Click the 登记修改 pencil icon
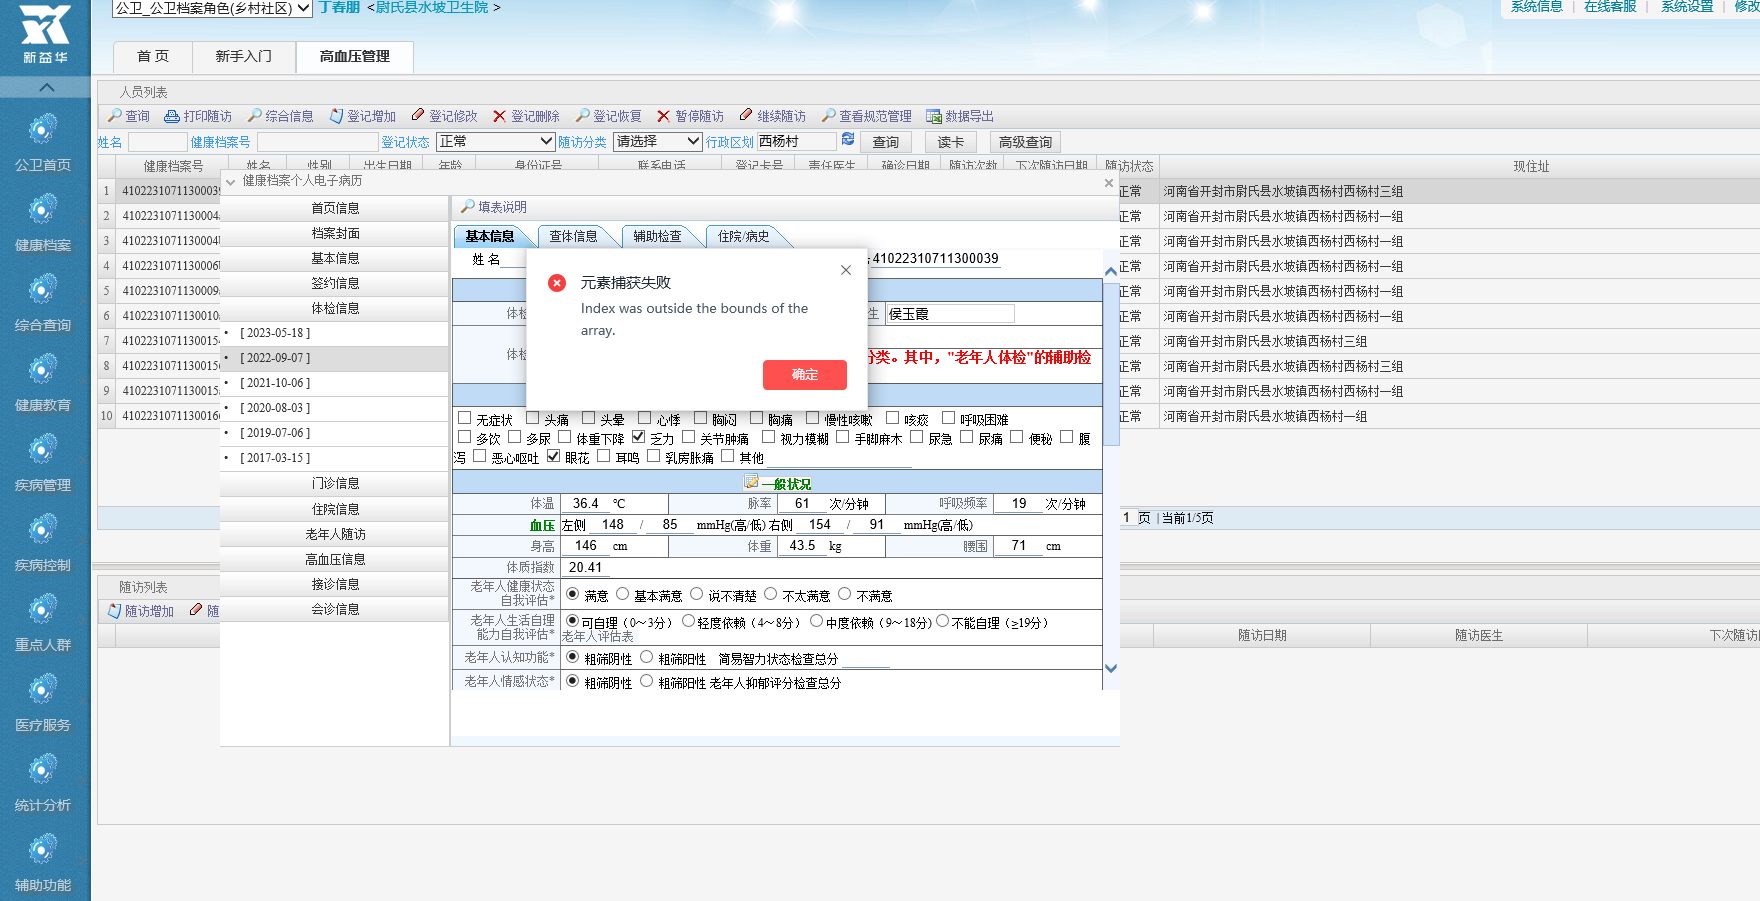This screenshot has width=1760, height=901. [418, 116]
